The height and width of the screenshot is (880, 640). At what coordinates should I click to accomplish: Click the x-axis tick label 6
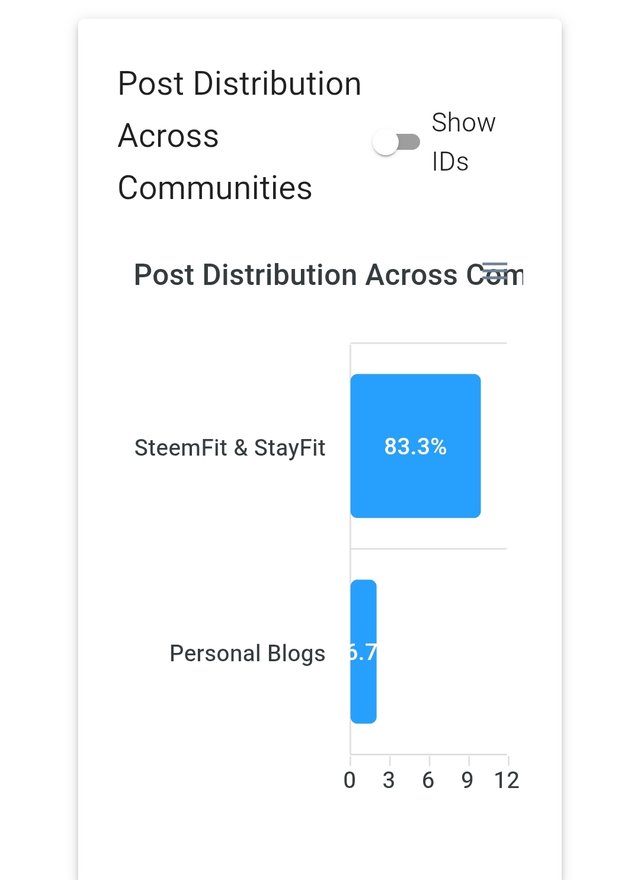coord(428,780)
